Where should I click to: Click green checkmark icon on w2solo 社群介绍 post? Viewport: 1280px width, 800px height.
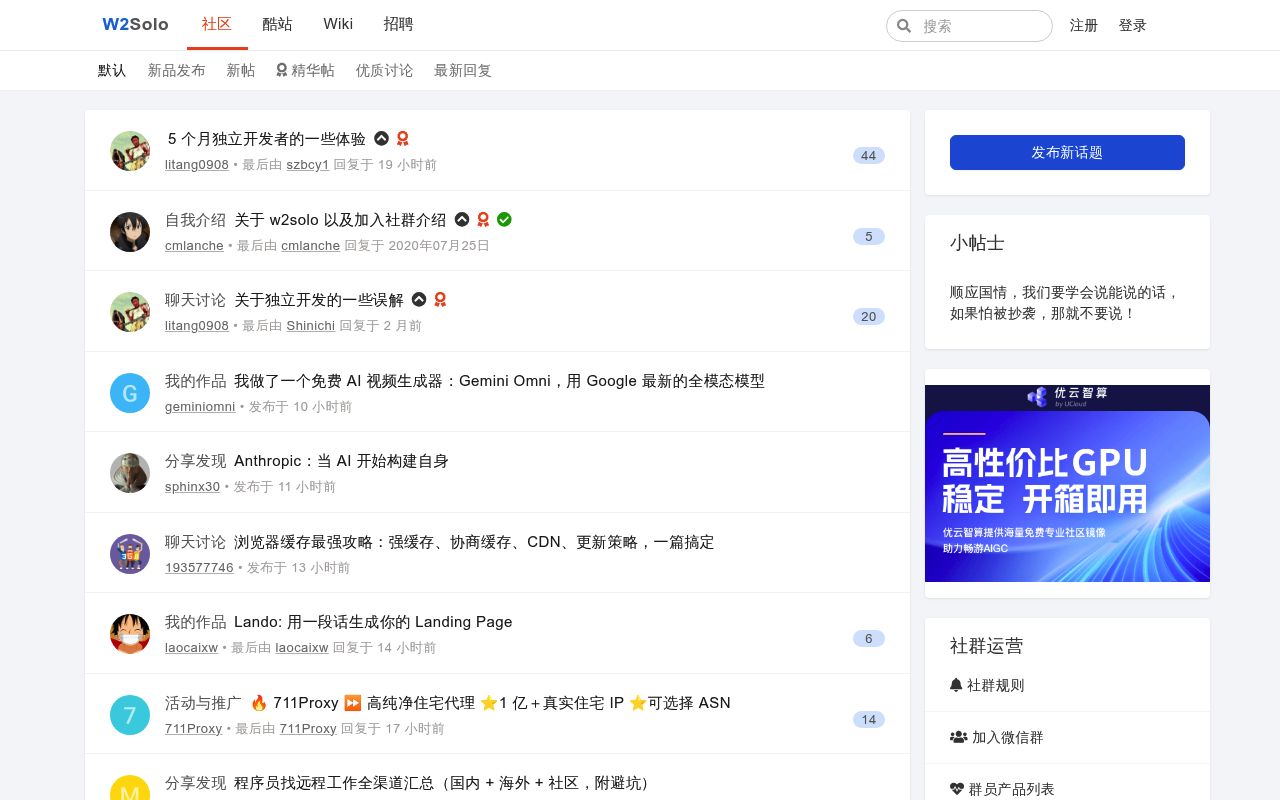point(504,219)
